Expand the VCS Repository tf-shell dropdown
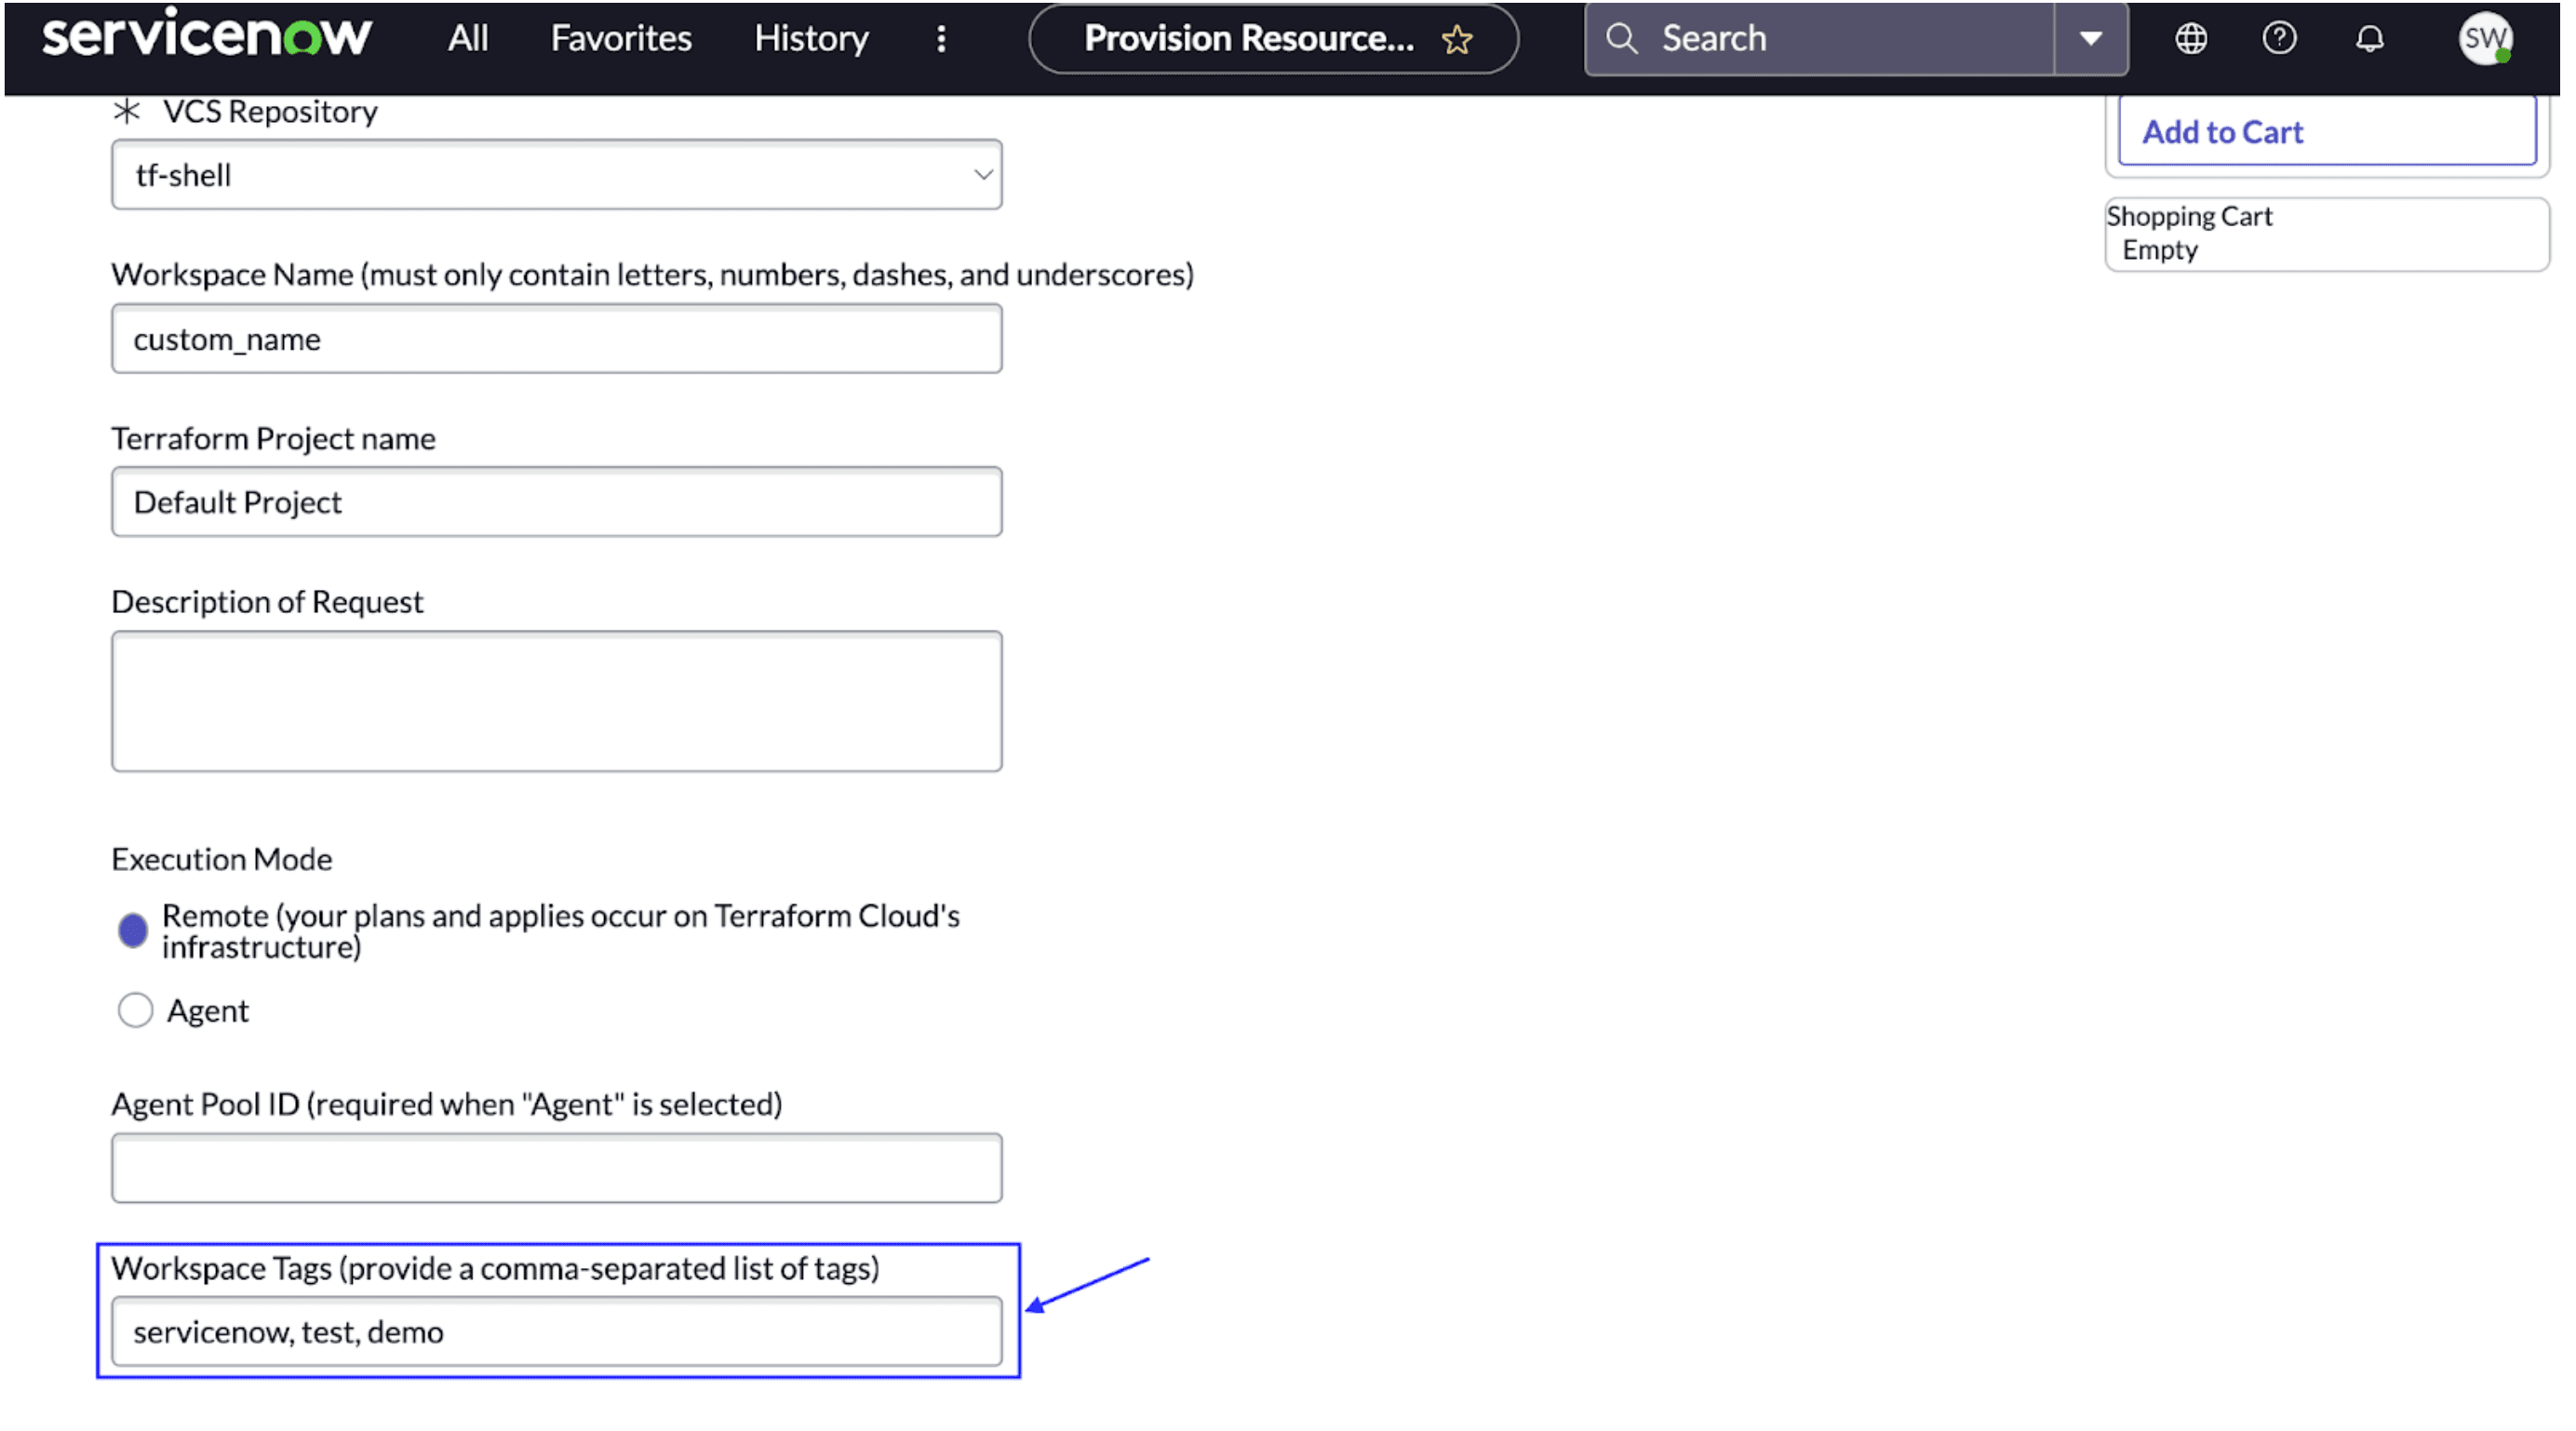2576x1431 pixels. click(x=556, y=175)
